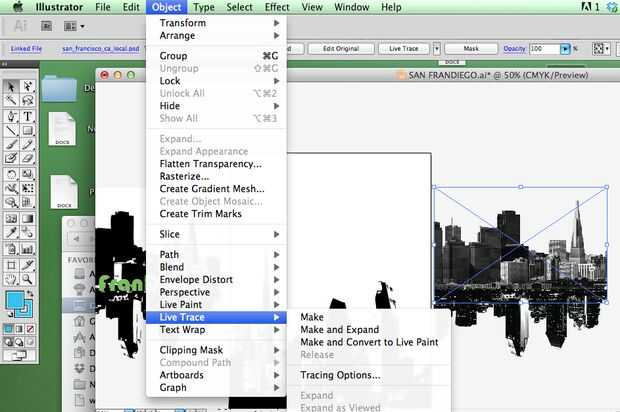The image size is (620, 412).
Task: Select the Pen tool
Action: coord(11,116)
